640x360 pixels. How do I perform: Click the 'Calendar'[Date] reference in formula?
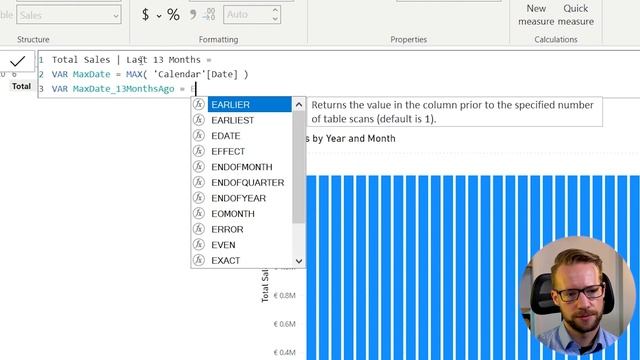coord(196,74)
